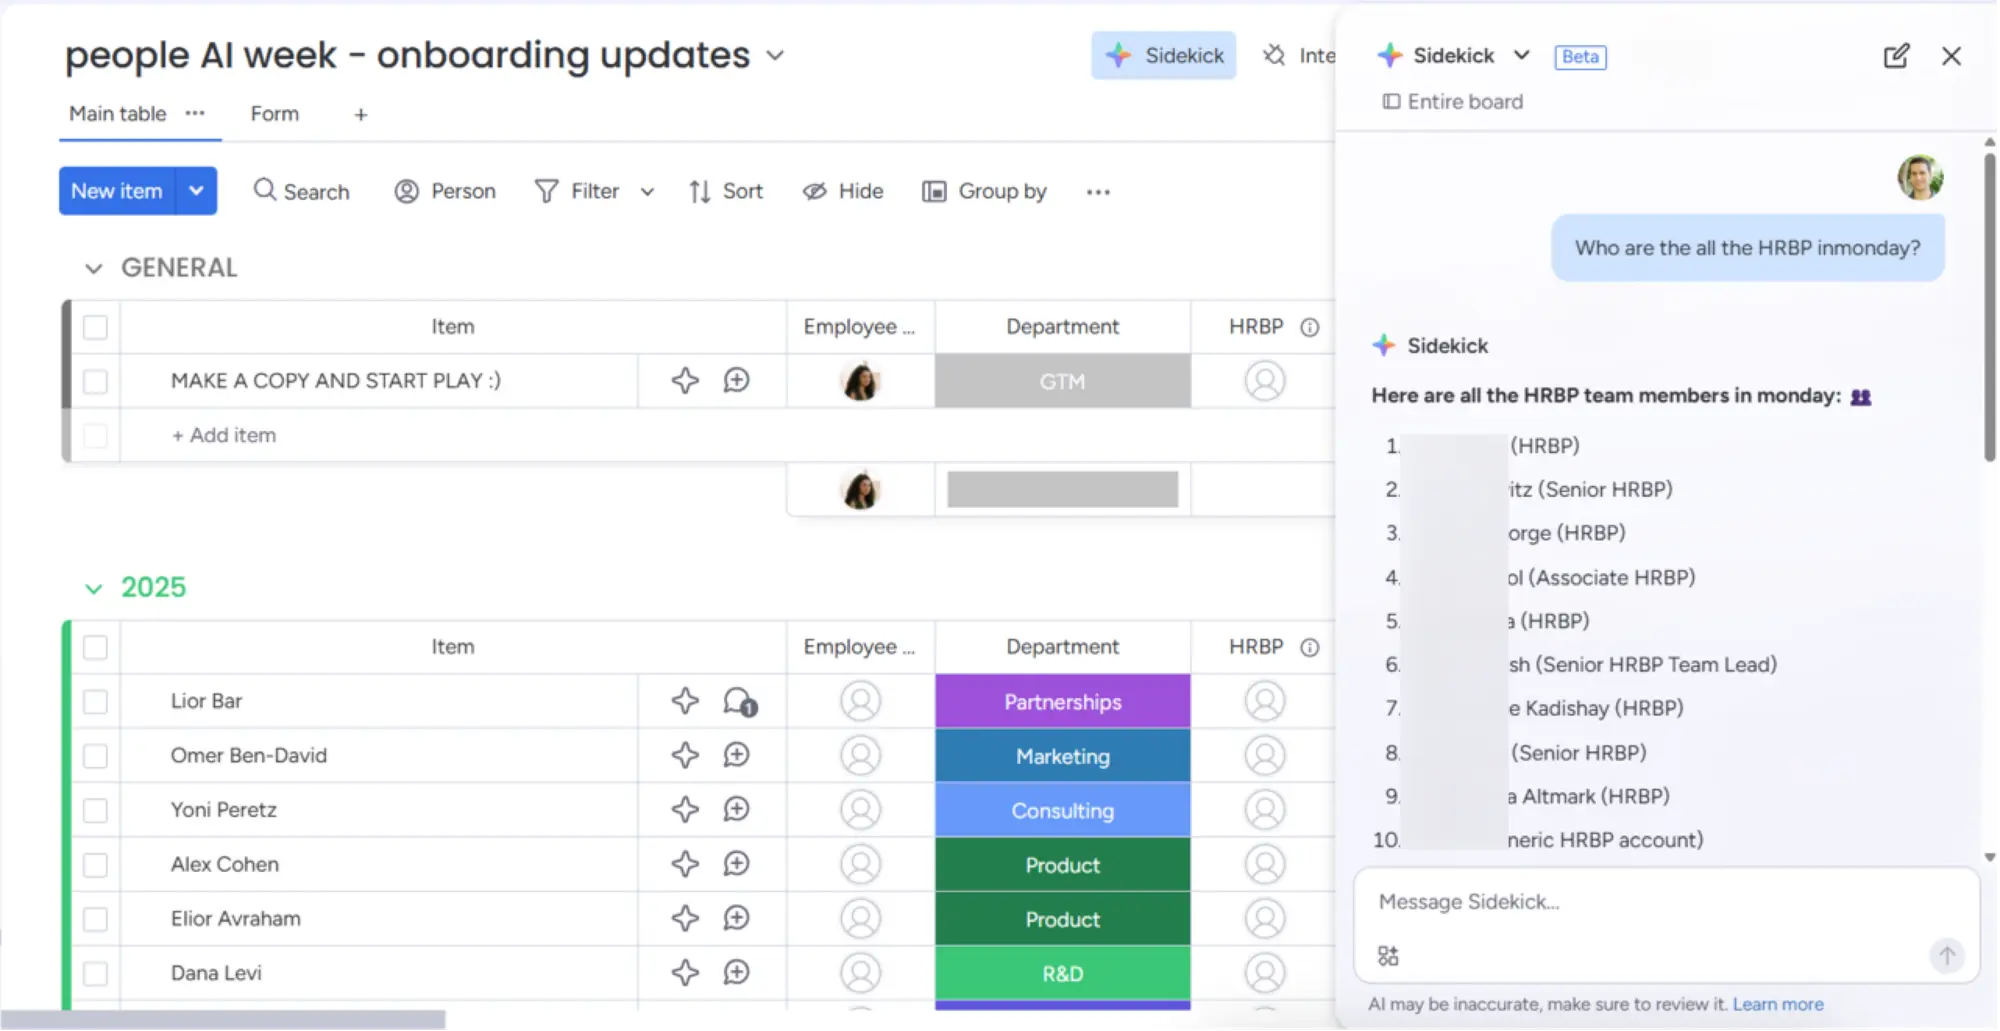The image size is (2000, 1031).
Task: Select all items in 2025 group
Action: 95,647
